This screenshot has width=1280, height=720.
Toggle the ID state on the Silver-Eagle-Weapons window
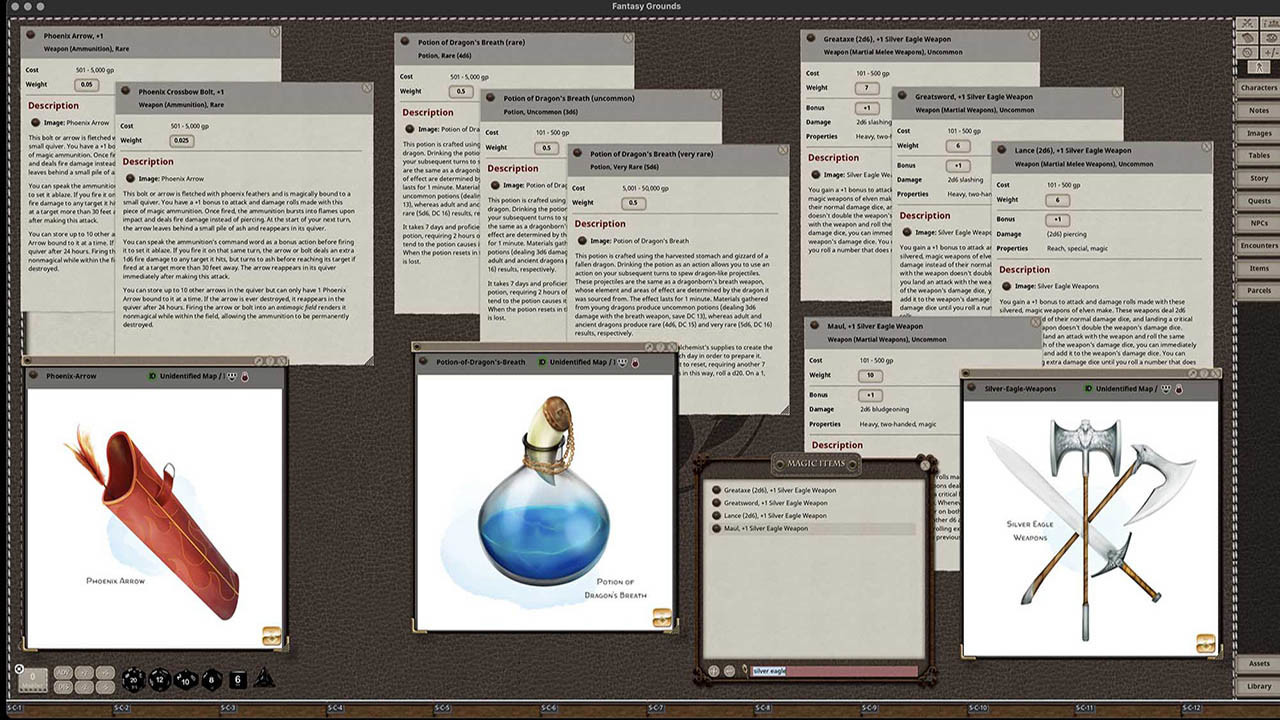pos(1089,388)
